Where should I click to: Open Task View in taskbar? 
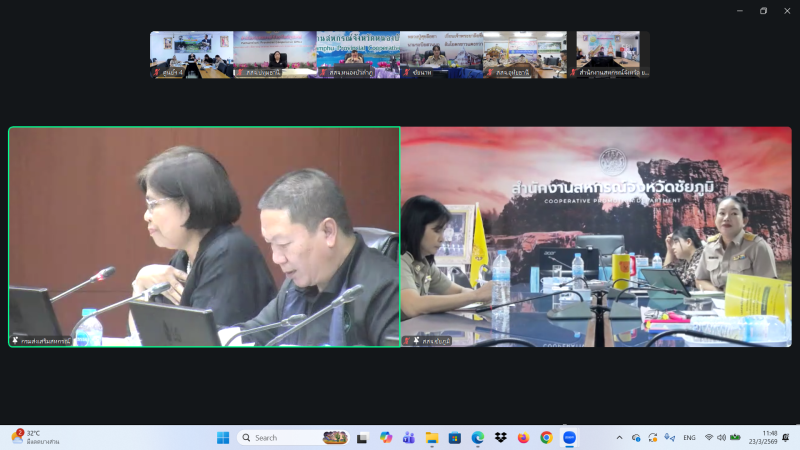tap(362, 438)
